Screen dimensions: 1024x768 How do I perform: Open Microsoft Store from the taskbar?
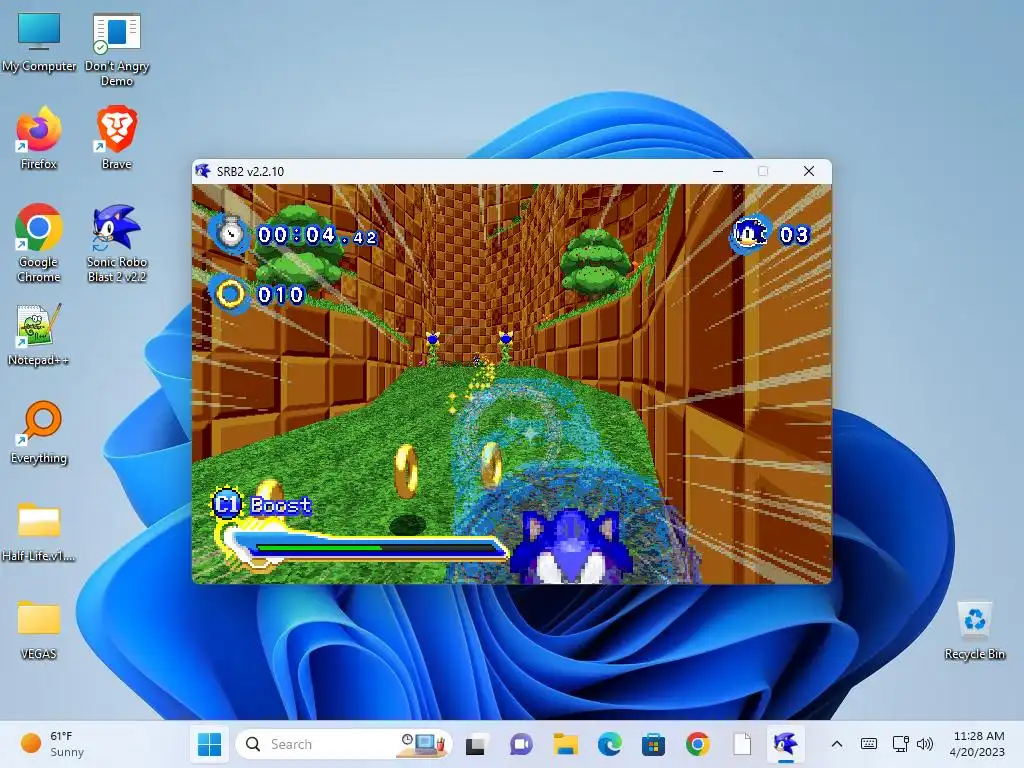(653, 744)
